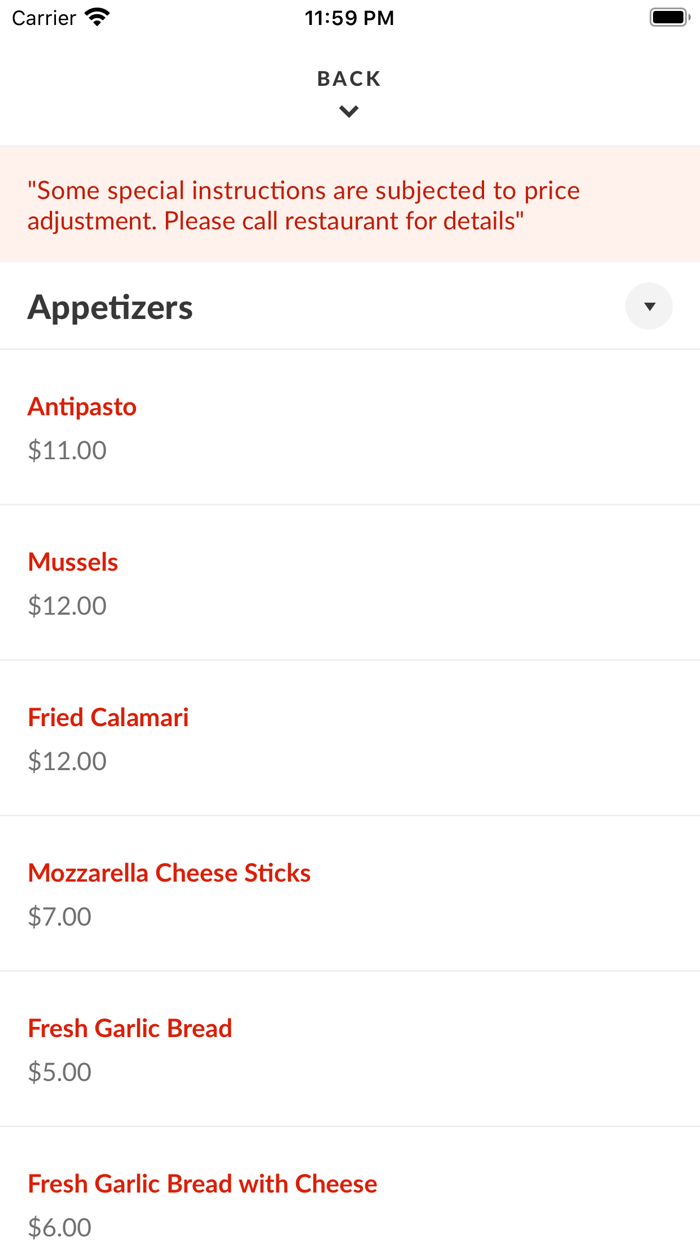This screenshot has width=700, height=1244.
Task: Tap the special instructions price notice banner
Action: pyautogui.click(x=350, y=205)
